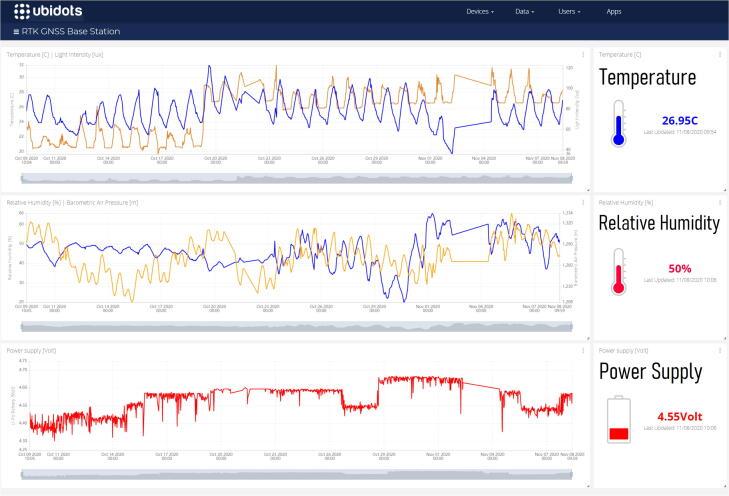Image resolution: width=729 pixels, height=496 pixels.
Task: Open options menu of Power supply chart
Action: pyautogui.click(x=582, y=351)
